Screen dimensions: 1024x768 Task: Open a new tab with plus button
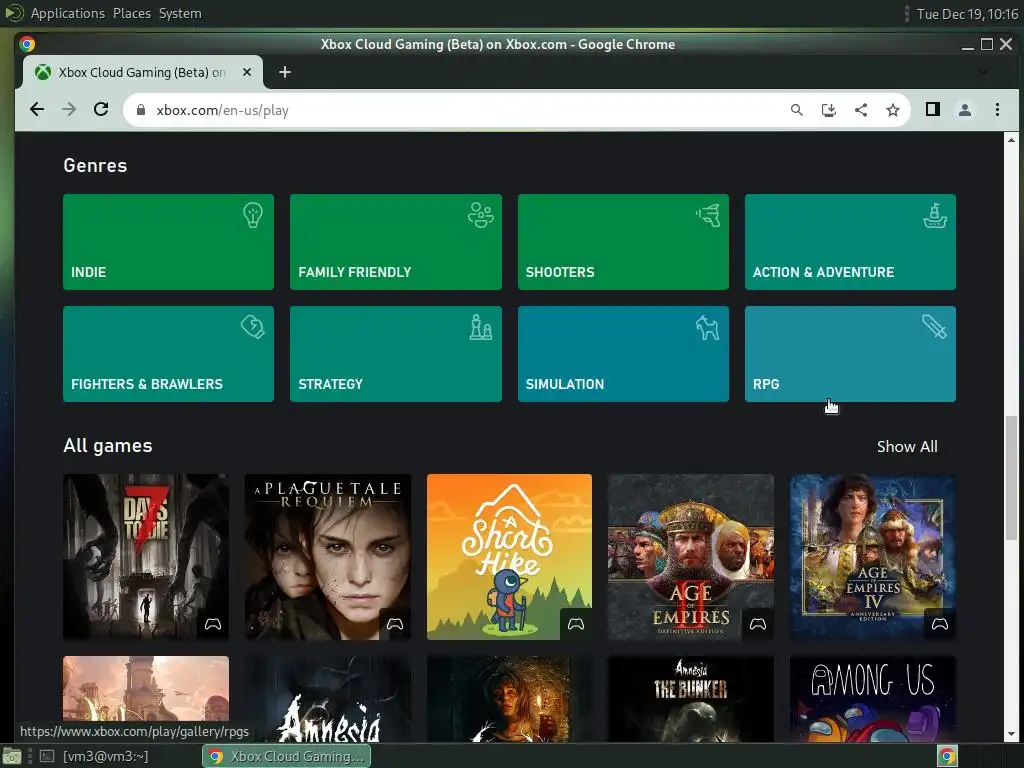285,72
